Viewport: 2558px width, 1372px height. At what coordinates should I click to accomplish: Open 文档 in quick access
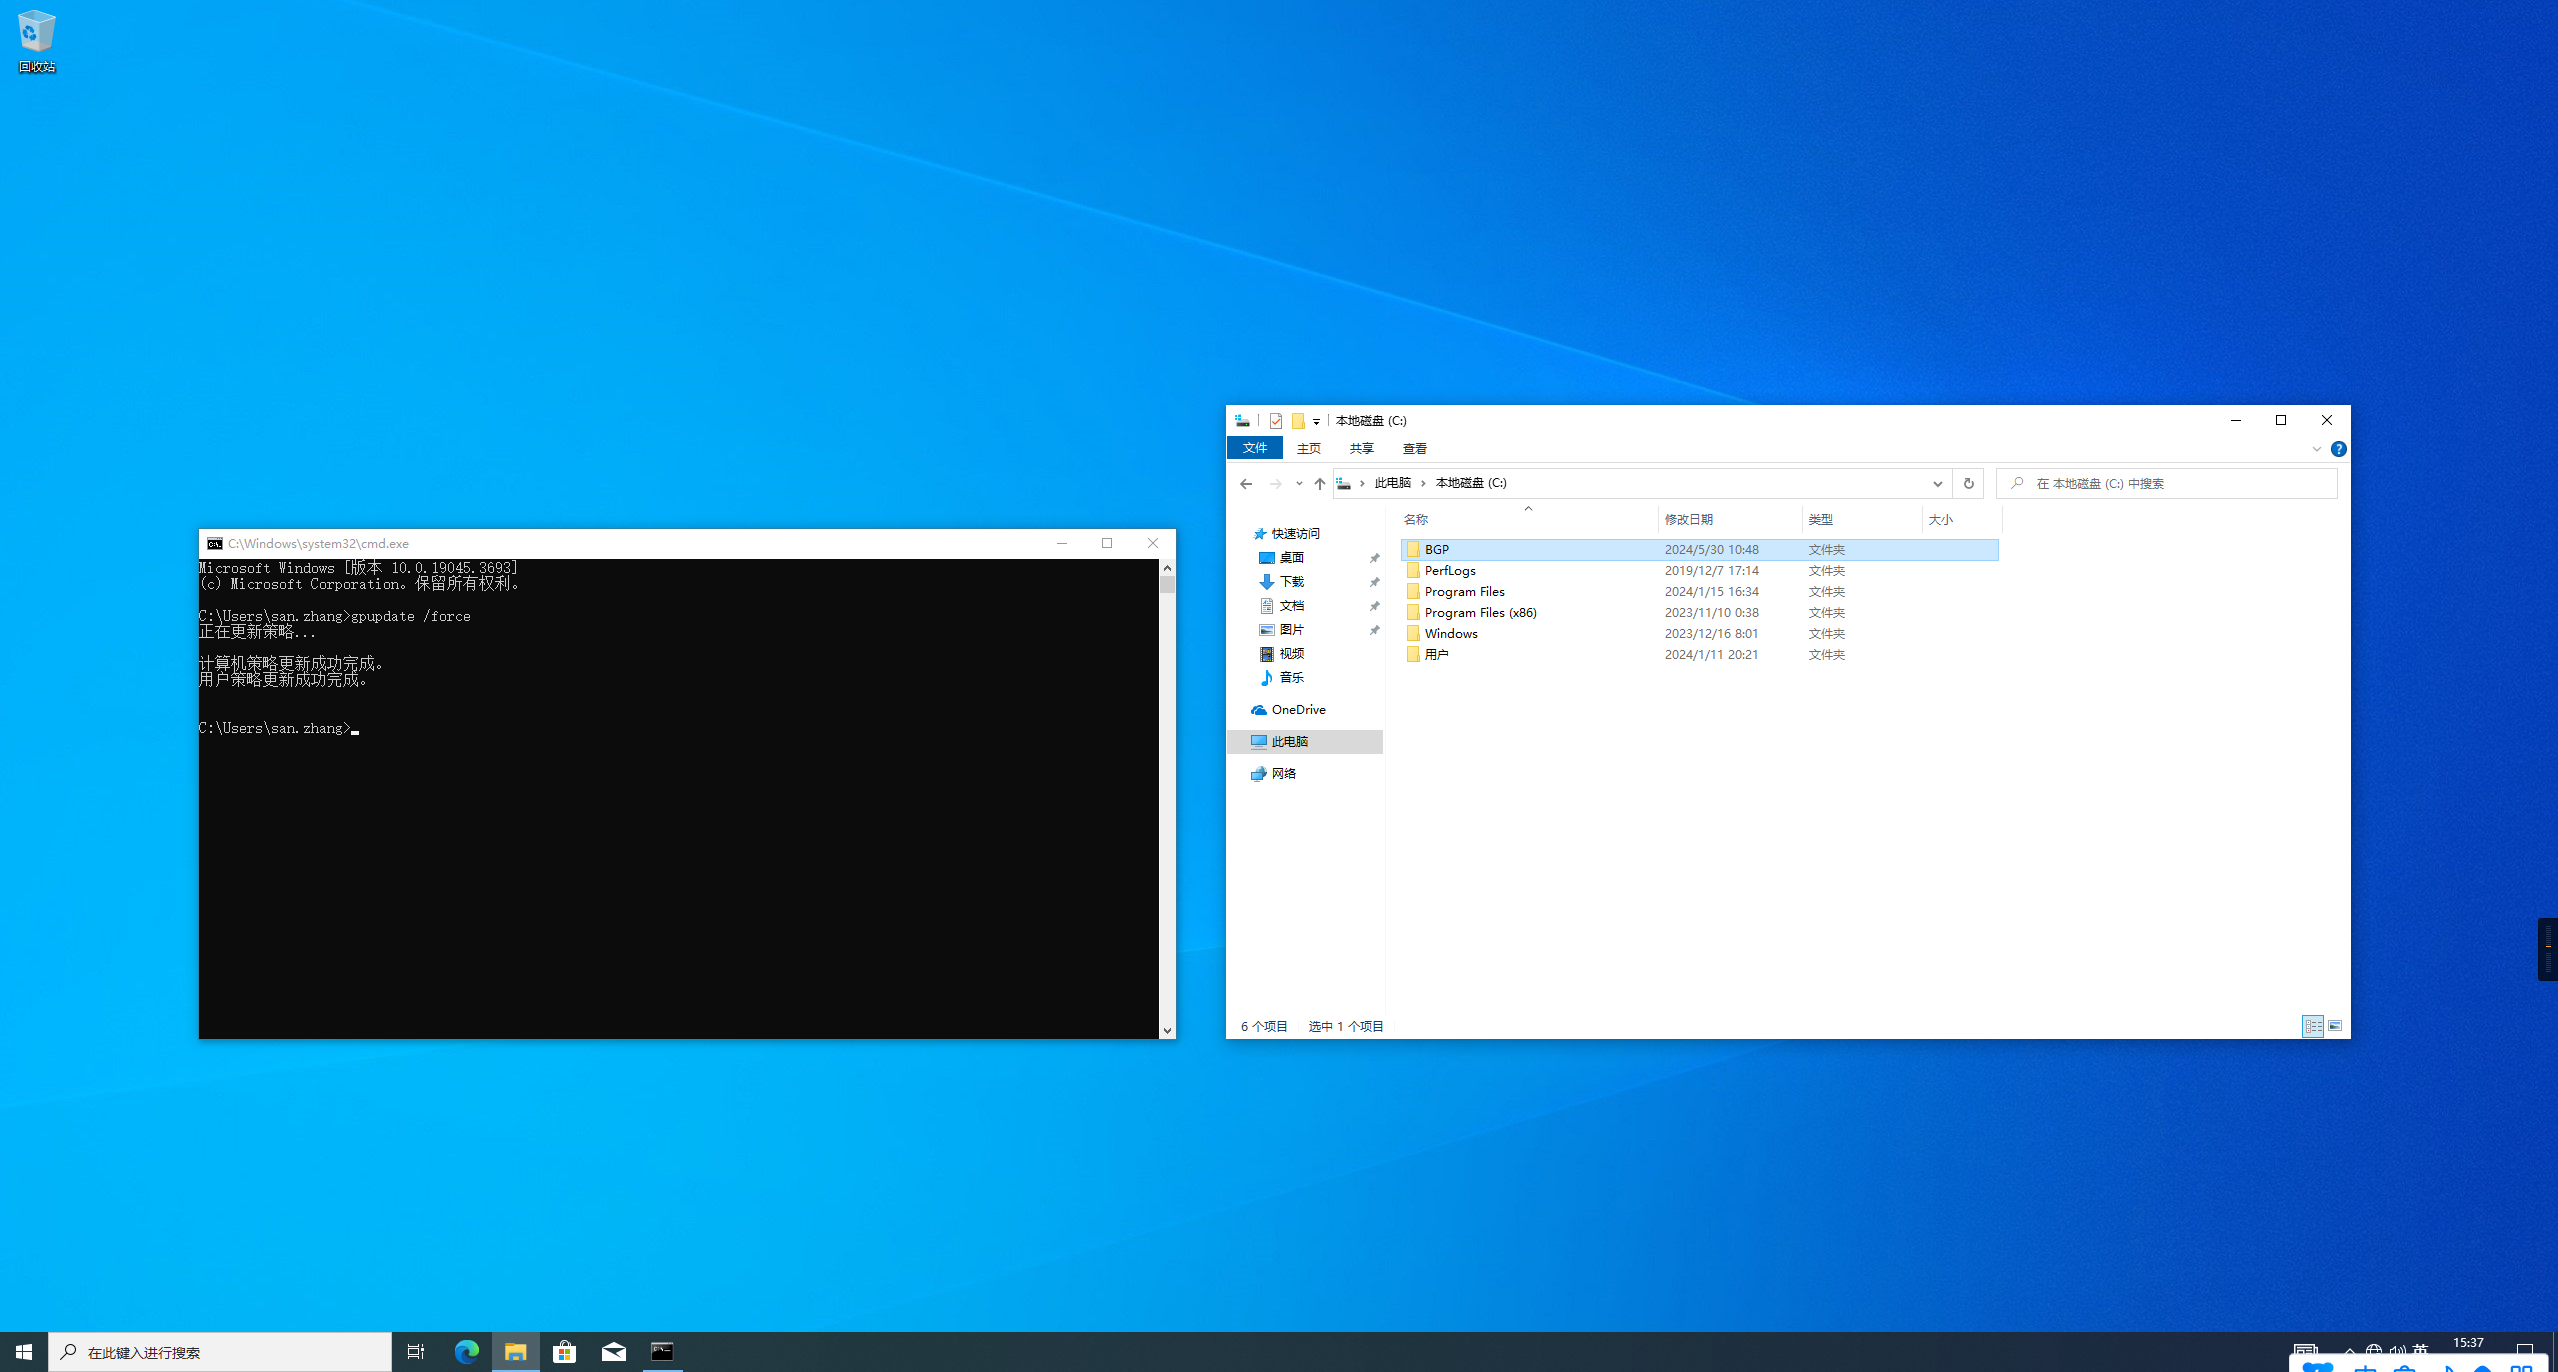click(1290, 606)
